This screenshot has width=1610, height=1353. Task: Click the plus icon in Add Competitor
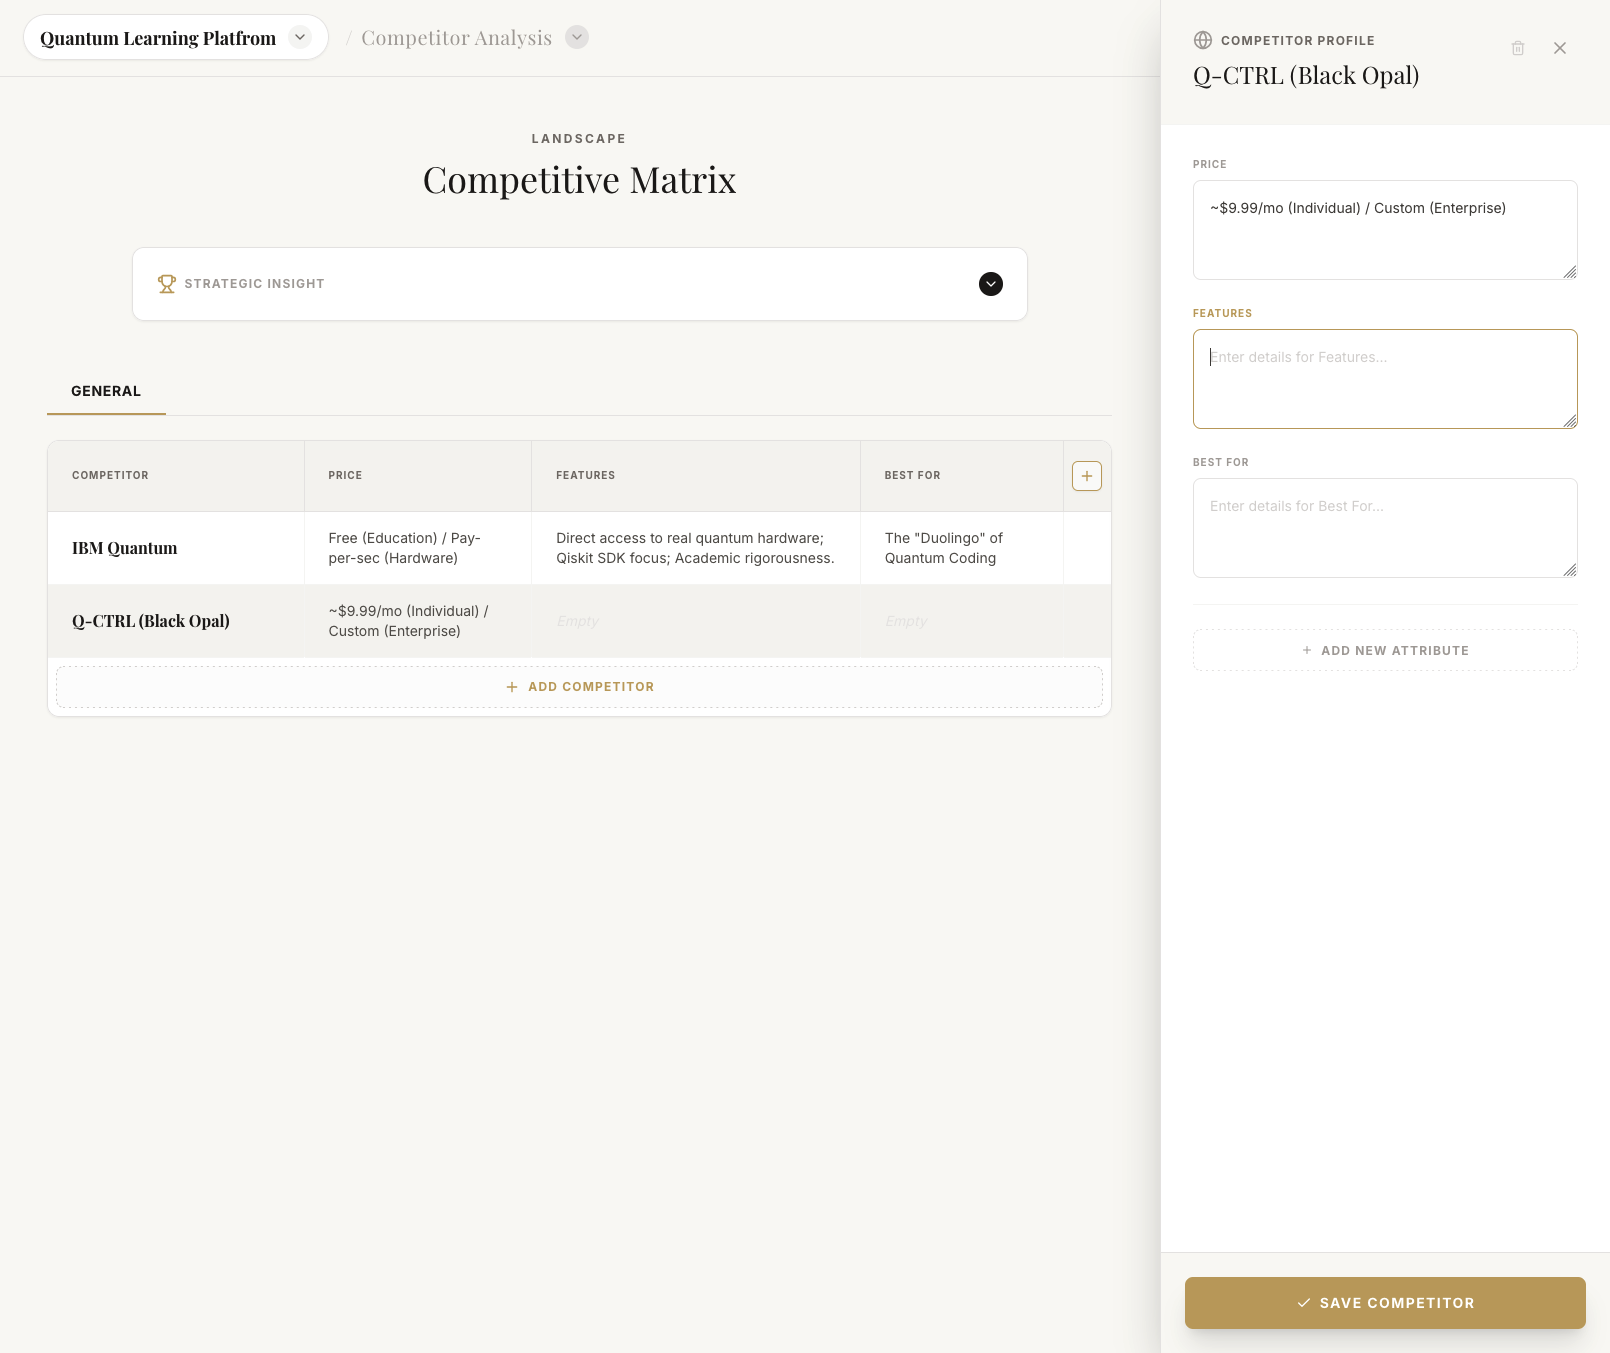coord(512,687)
